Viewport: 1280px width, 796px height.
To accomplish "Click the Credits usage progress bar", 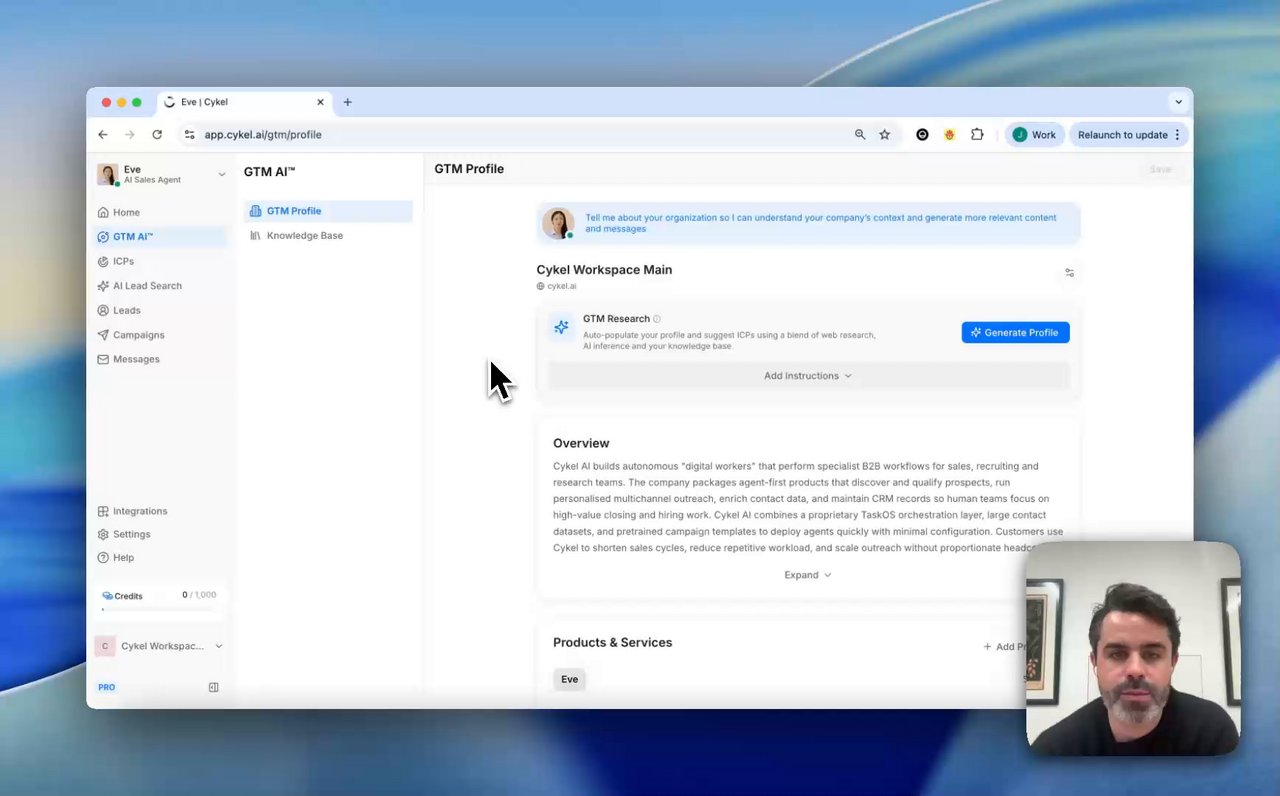I will click(159, 609).
